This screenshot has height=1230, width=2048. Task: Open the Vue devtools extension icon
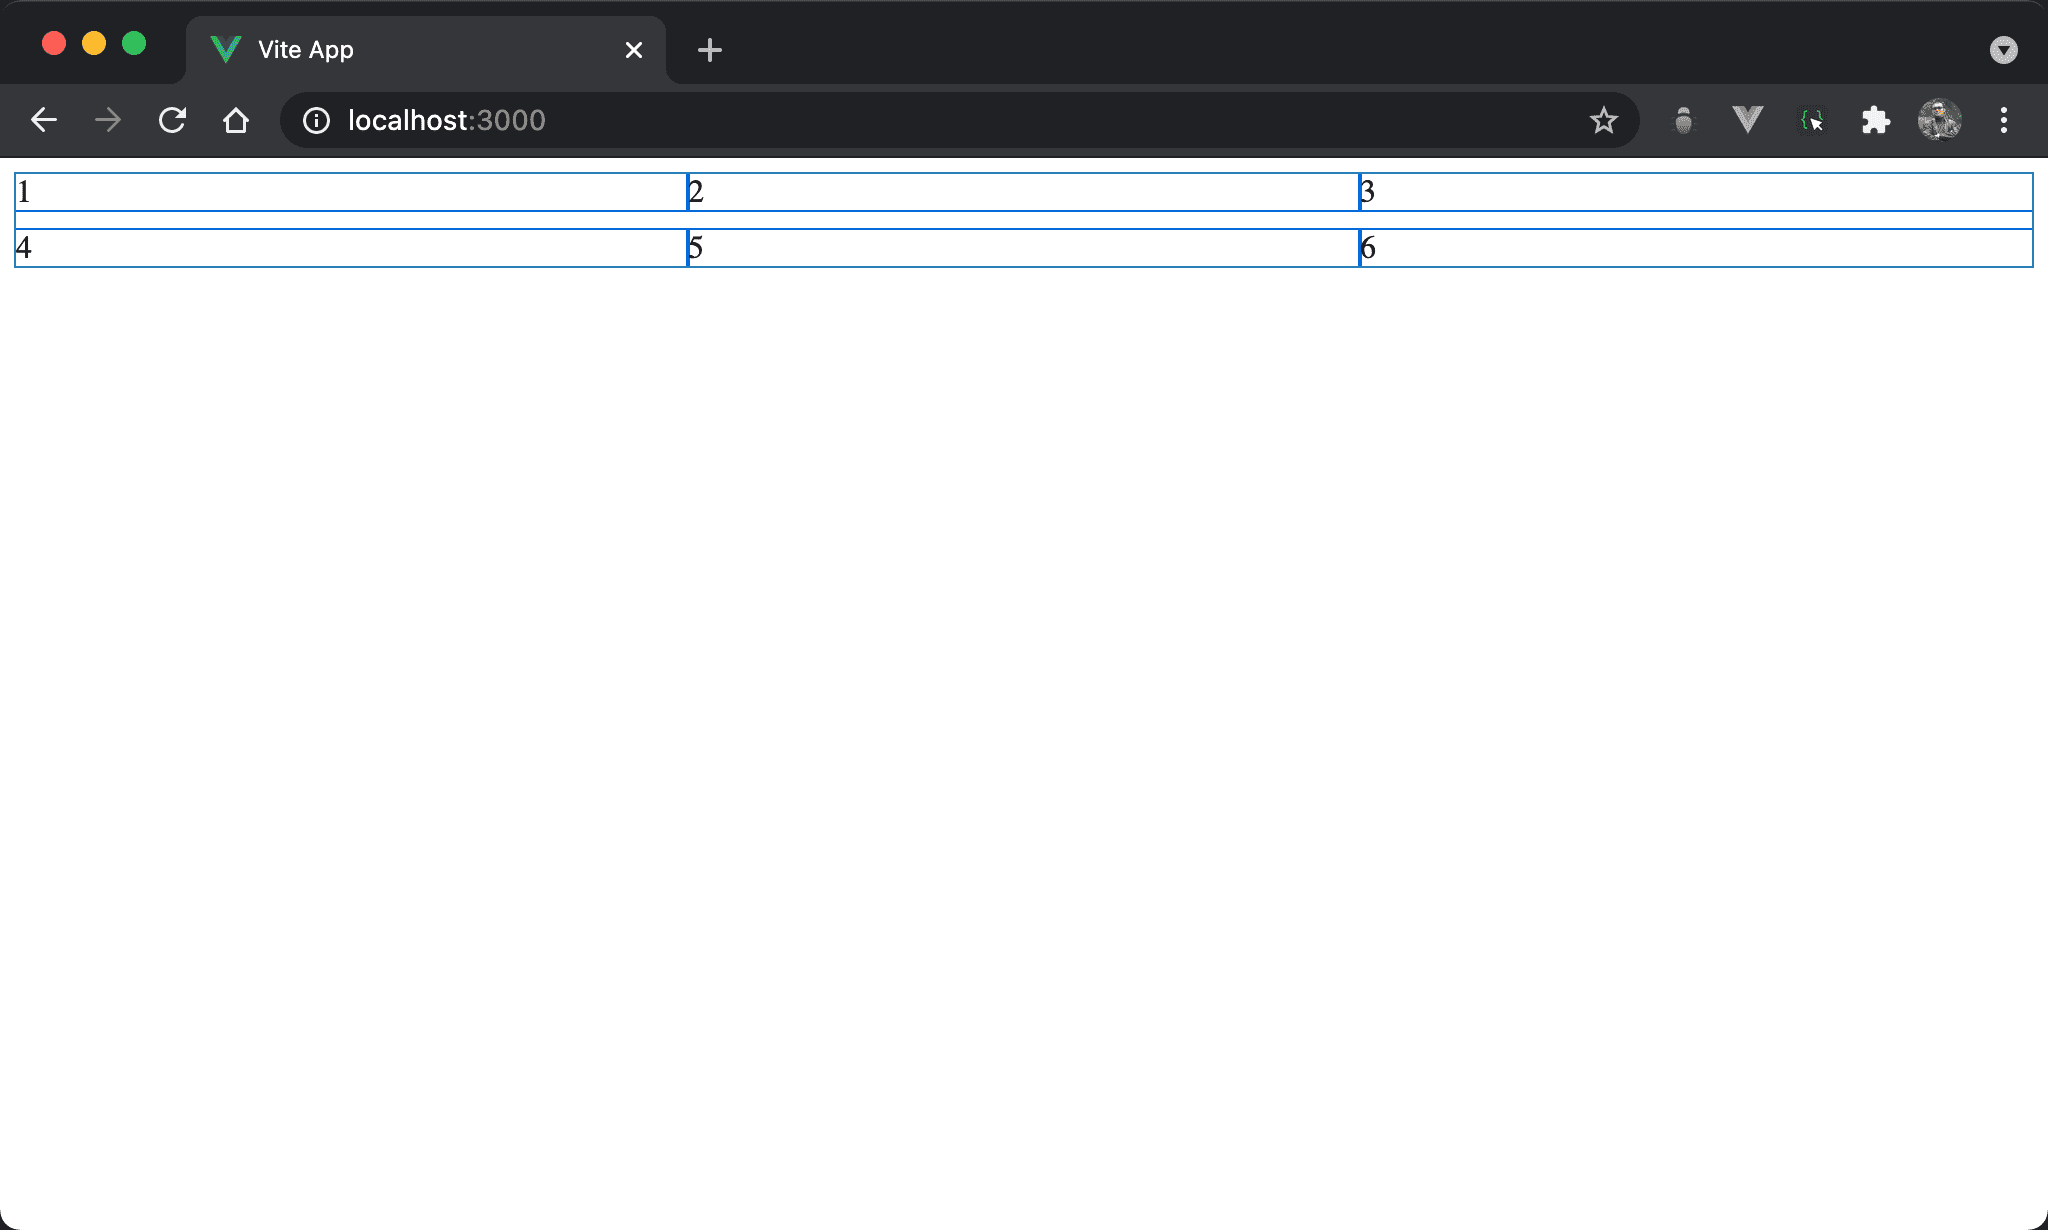[x=1747, y=121]
